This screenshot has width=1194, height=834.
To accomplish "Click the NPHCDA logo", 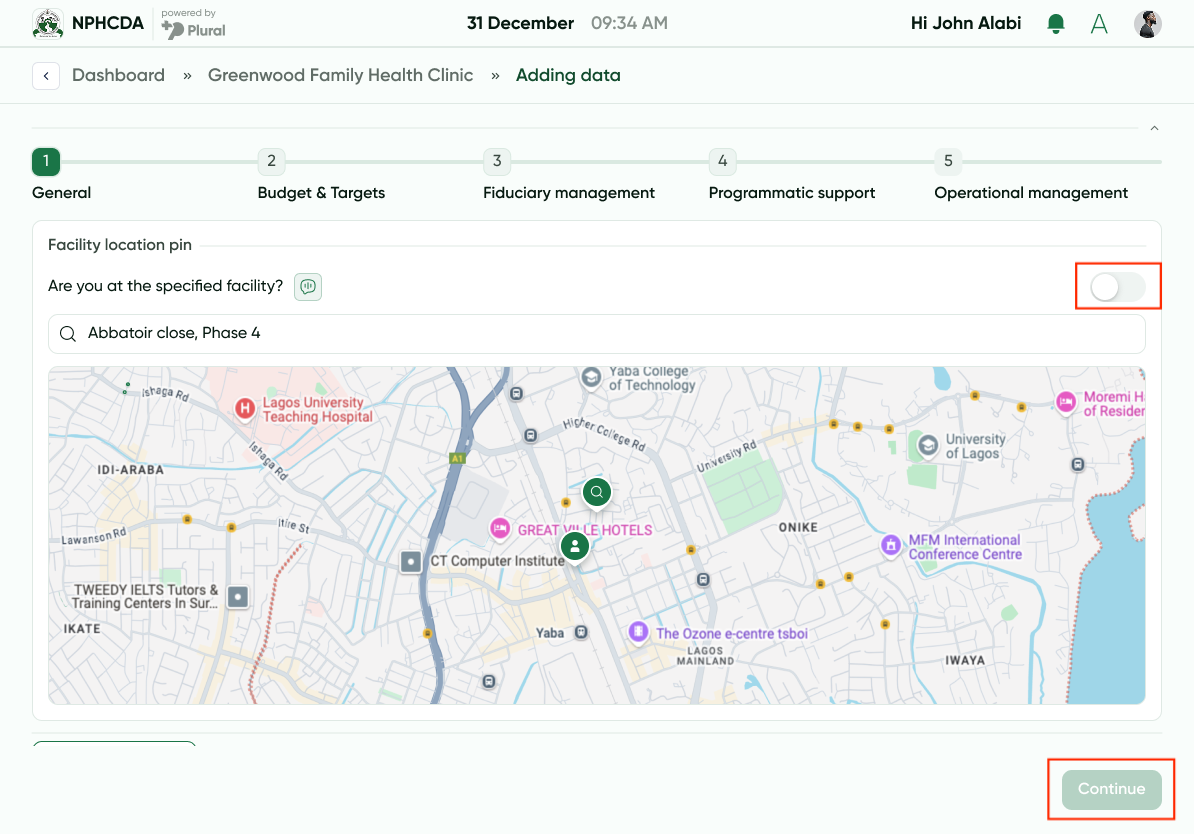I will point(48,24).
